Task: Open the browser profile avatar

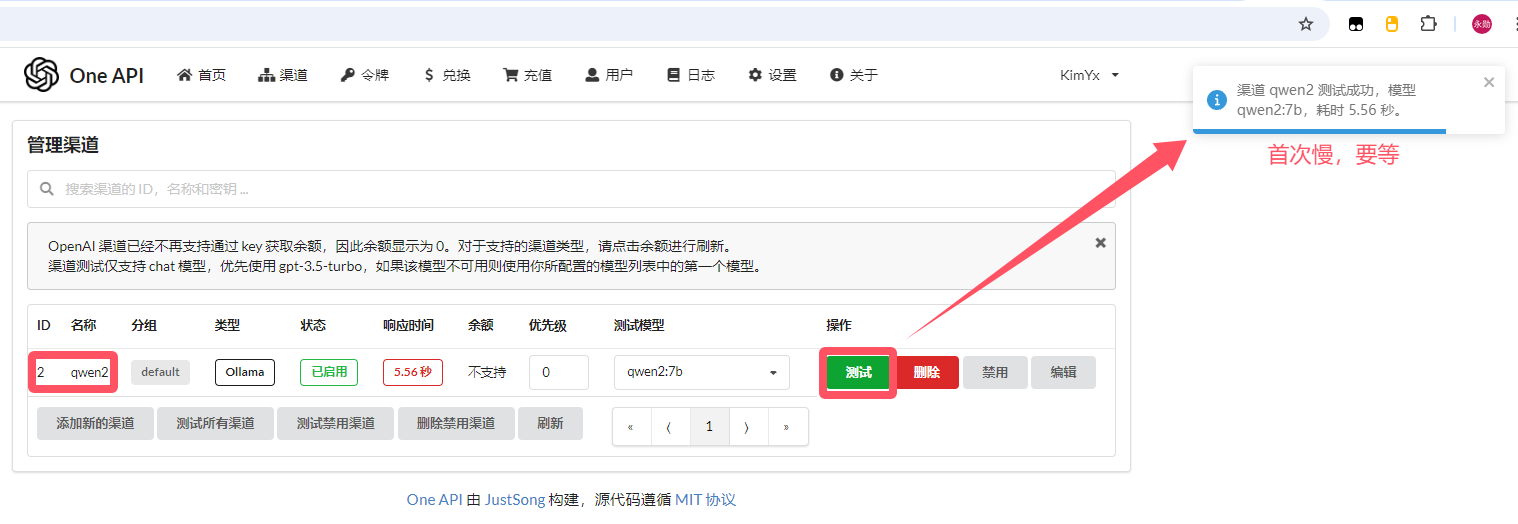Action: pyautogui.click(x=1482, y=24)
